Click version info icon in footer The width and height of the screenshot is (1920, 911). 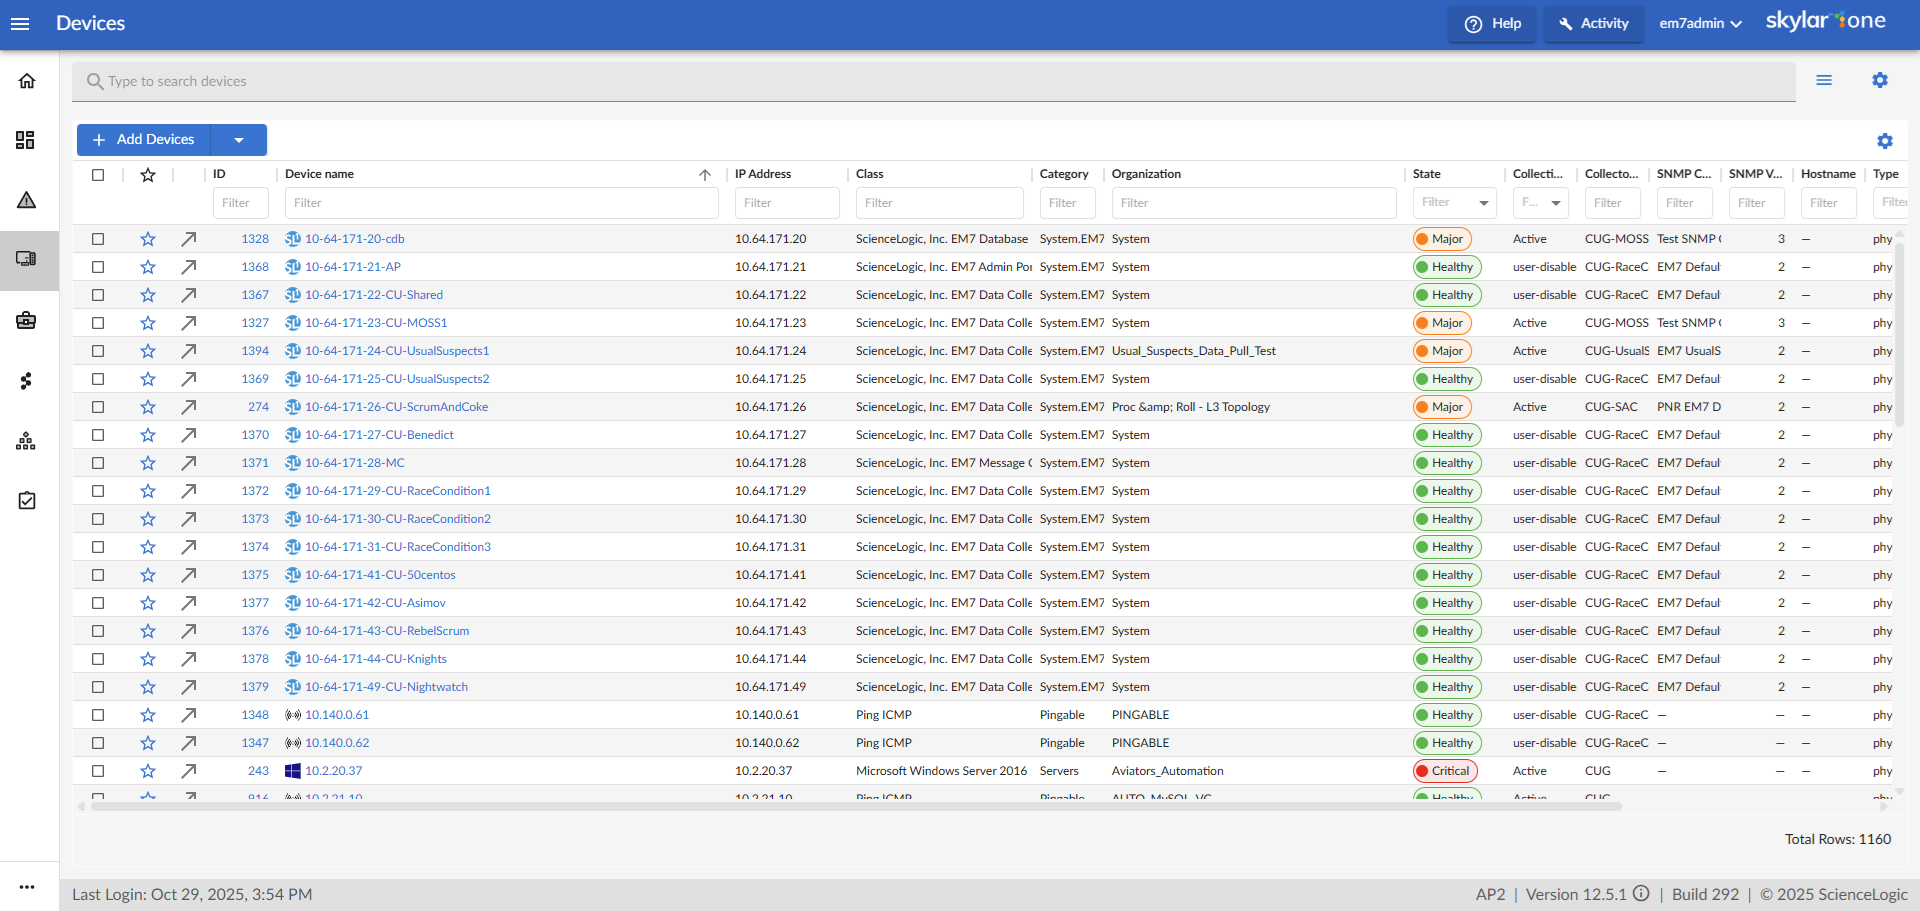1641,894
